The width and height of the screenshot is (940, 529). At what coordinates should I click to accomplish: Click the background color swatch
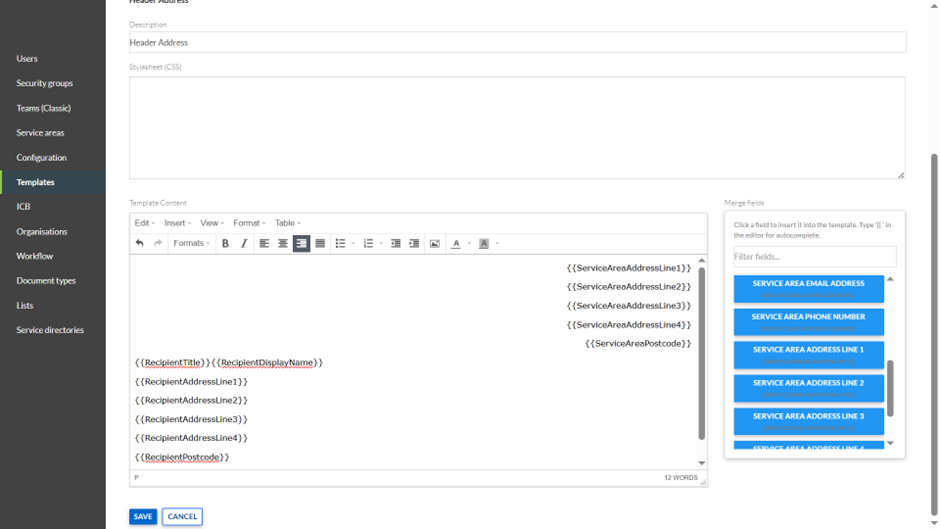pos(484,243)
